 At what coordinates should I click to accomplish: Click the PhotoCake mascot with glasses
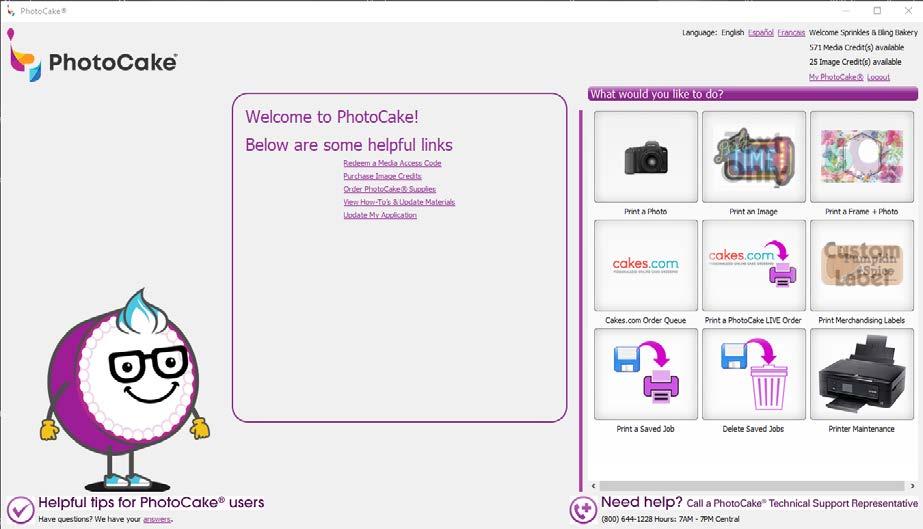(x=125, y=390)
